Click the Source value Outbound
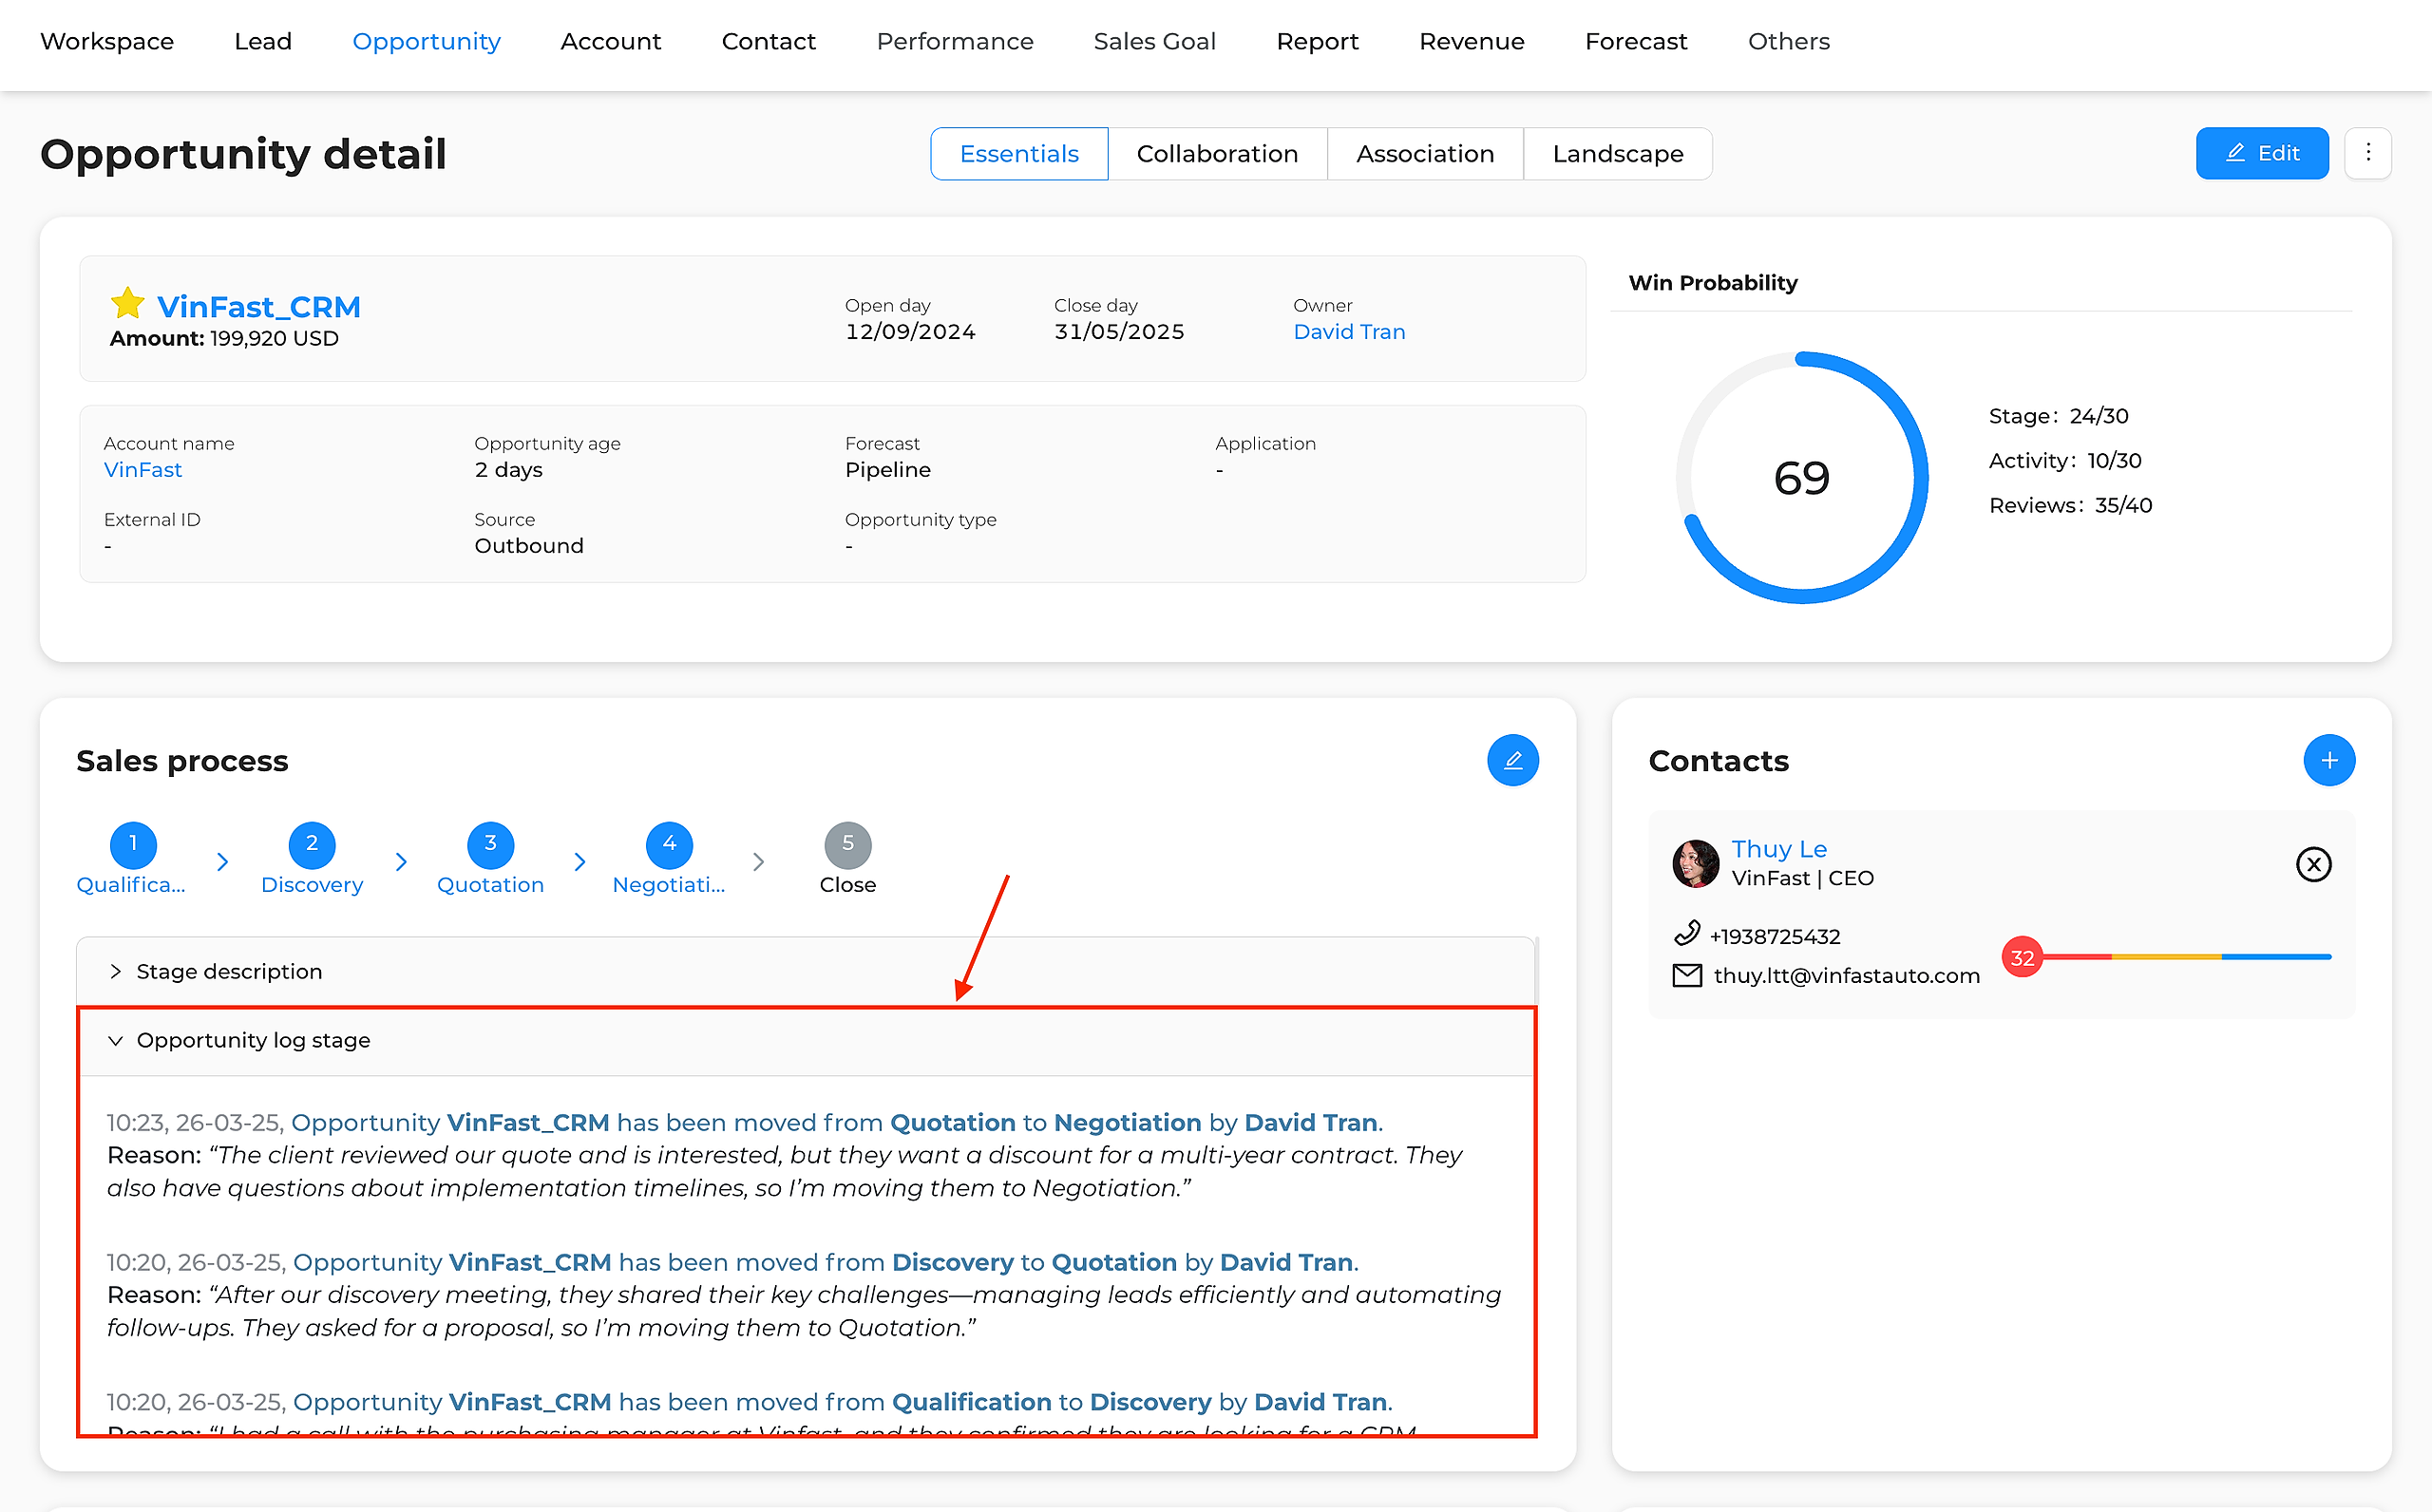Image resolution: width=2432 pixels, height=1512 pixels. [x=529, y=546]
